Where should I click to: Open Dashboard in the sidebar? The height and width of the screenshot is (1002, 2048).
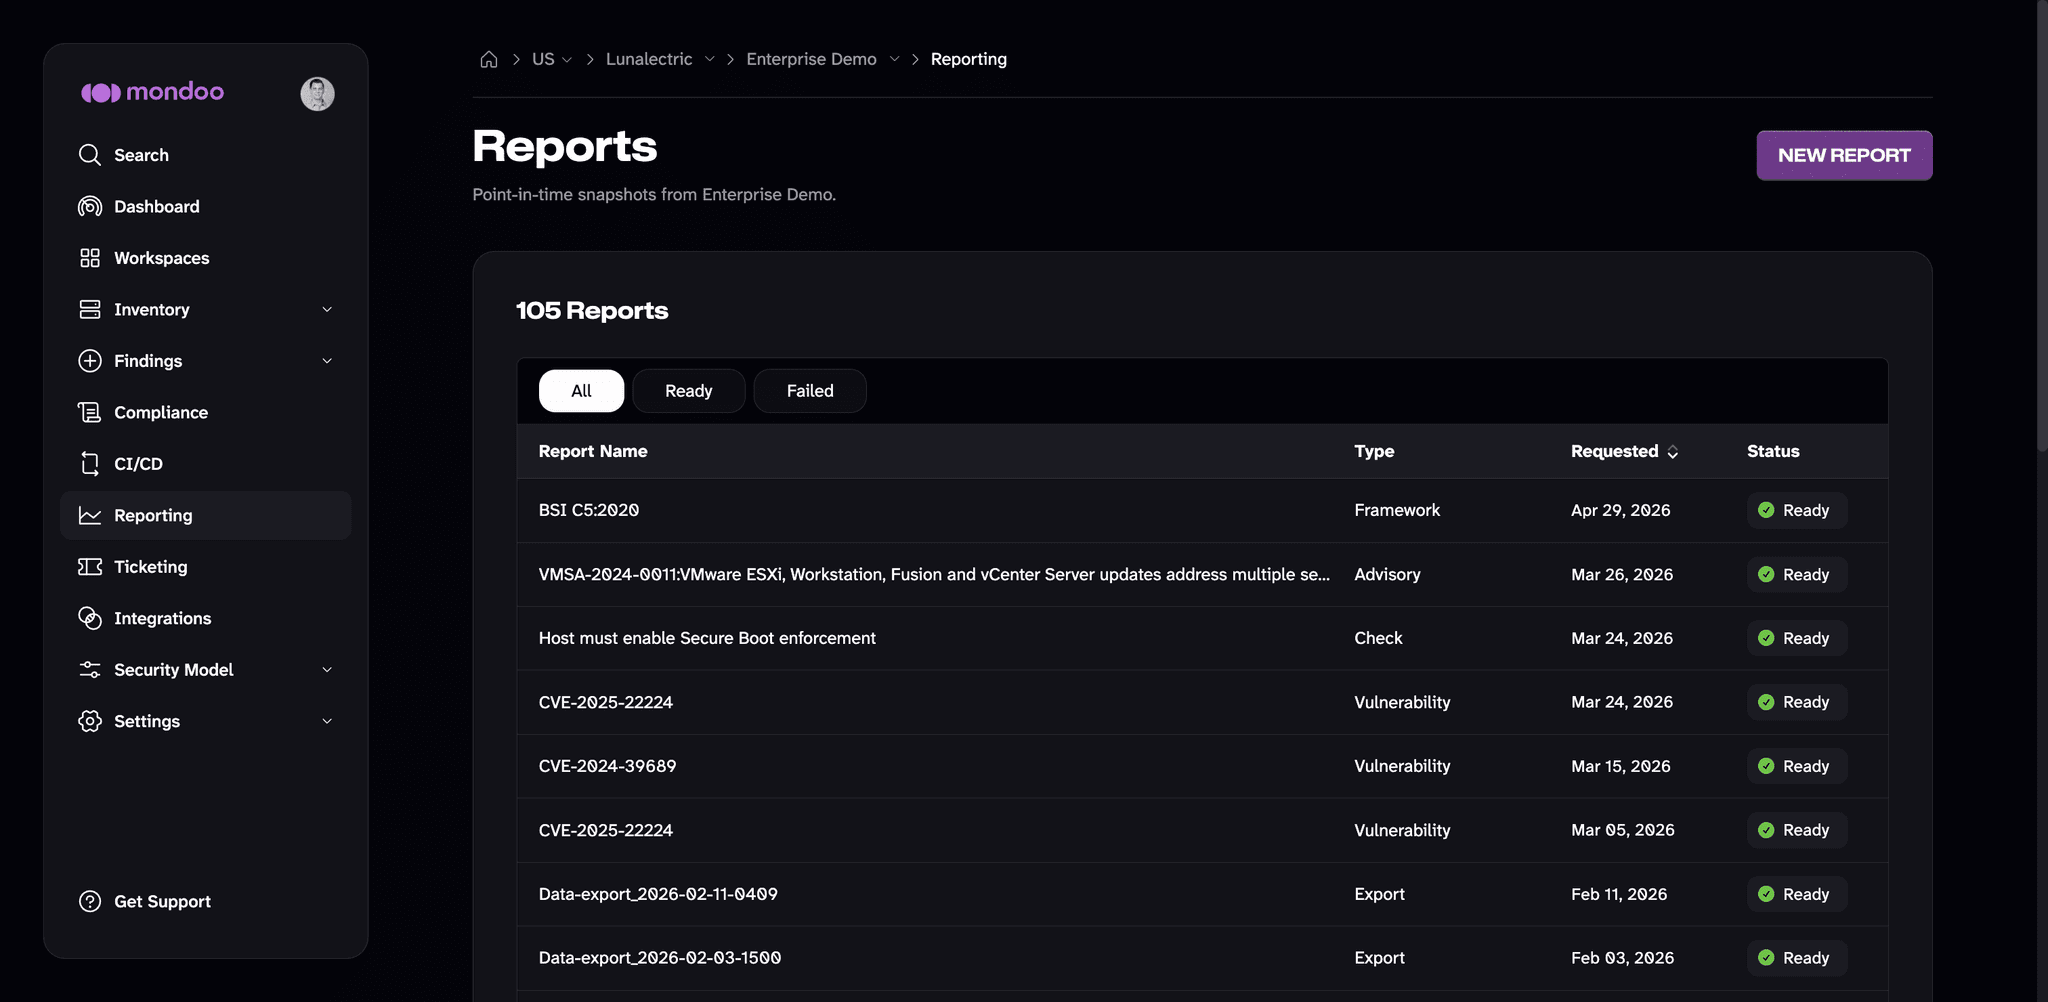coord(206,206)
